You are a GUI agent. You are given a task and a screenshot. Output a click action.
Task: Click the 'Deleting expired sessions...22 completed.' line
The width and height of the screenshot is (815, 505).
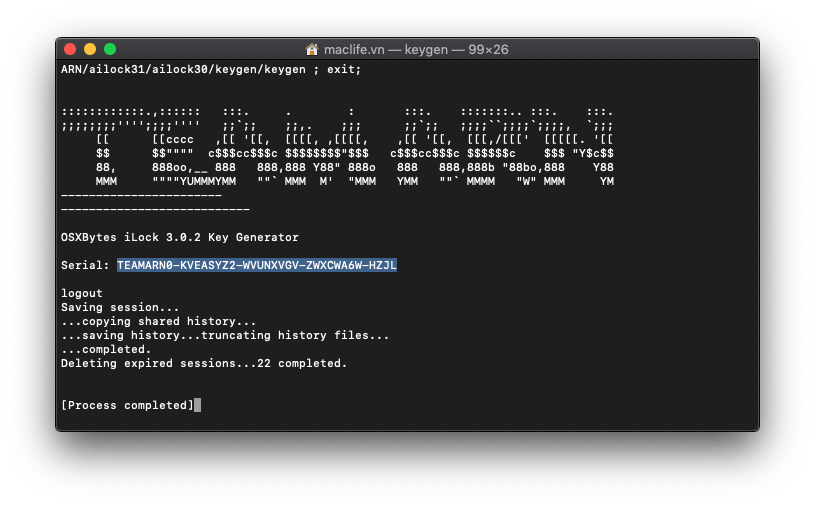(x=203, y=363)
